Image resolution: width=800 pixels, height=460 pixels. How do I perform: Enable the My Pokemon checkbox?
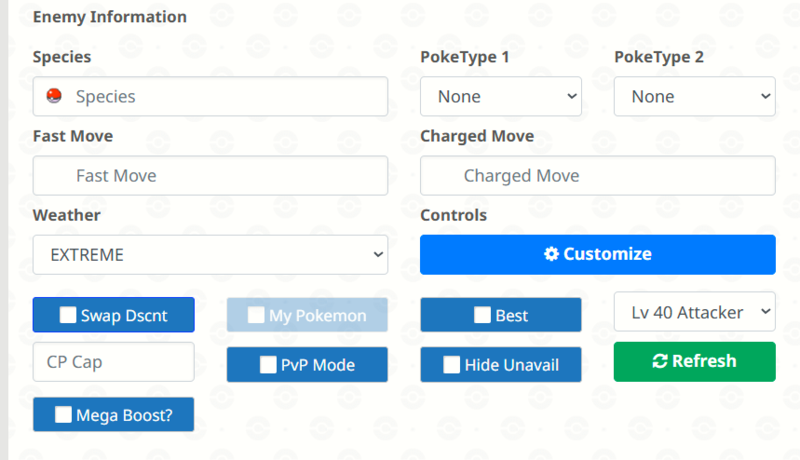[256, 315]
